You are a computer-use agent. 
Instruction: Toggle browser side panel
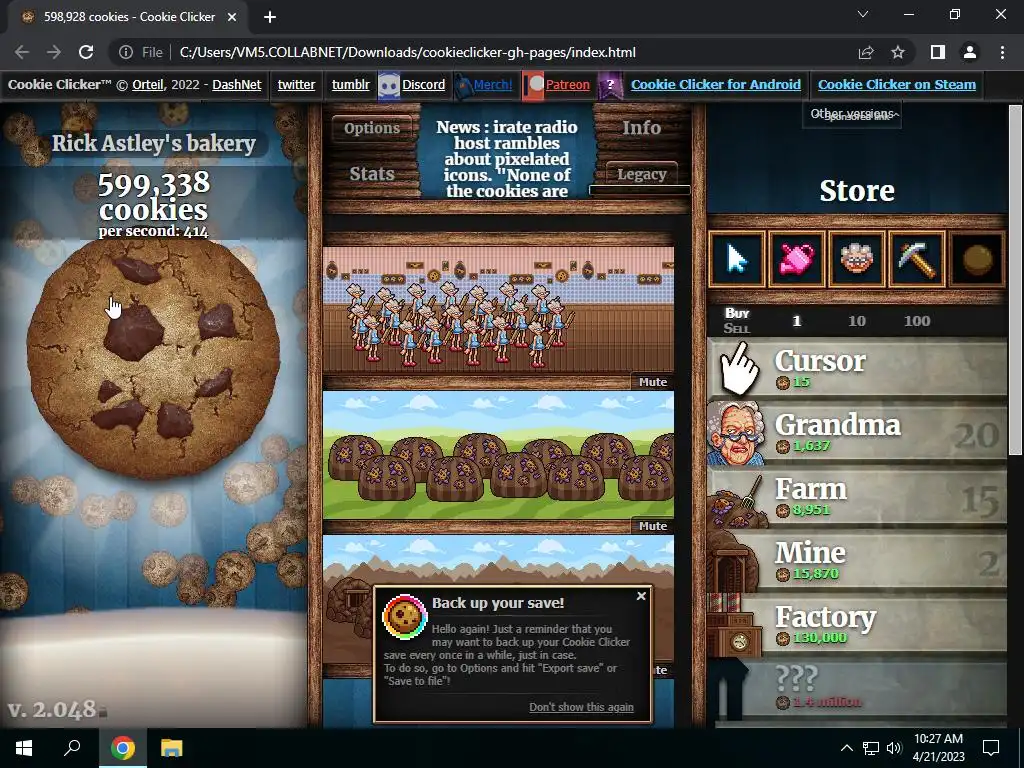click(x=938, y=52)
